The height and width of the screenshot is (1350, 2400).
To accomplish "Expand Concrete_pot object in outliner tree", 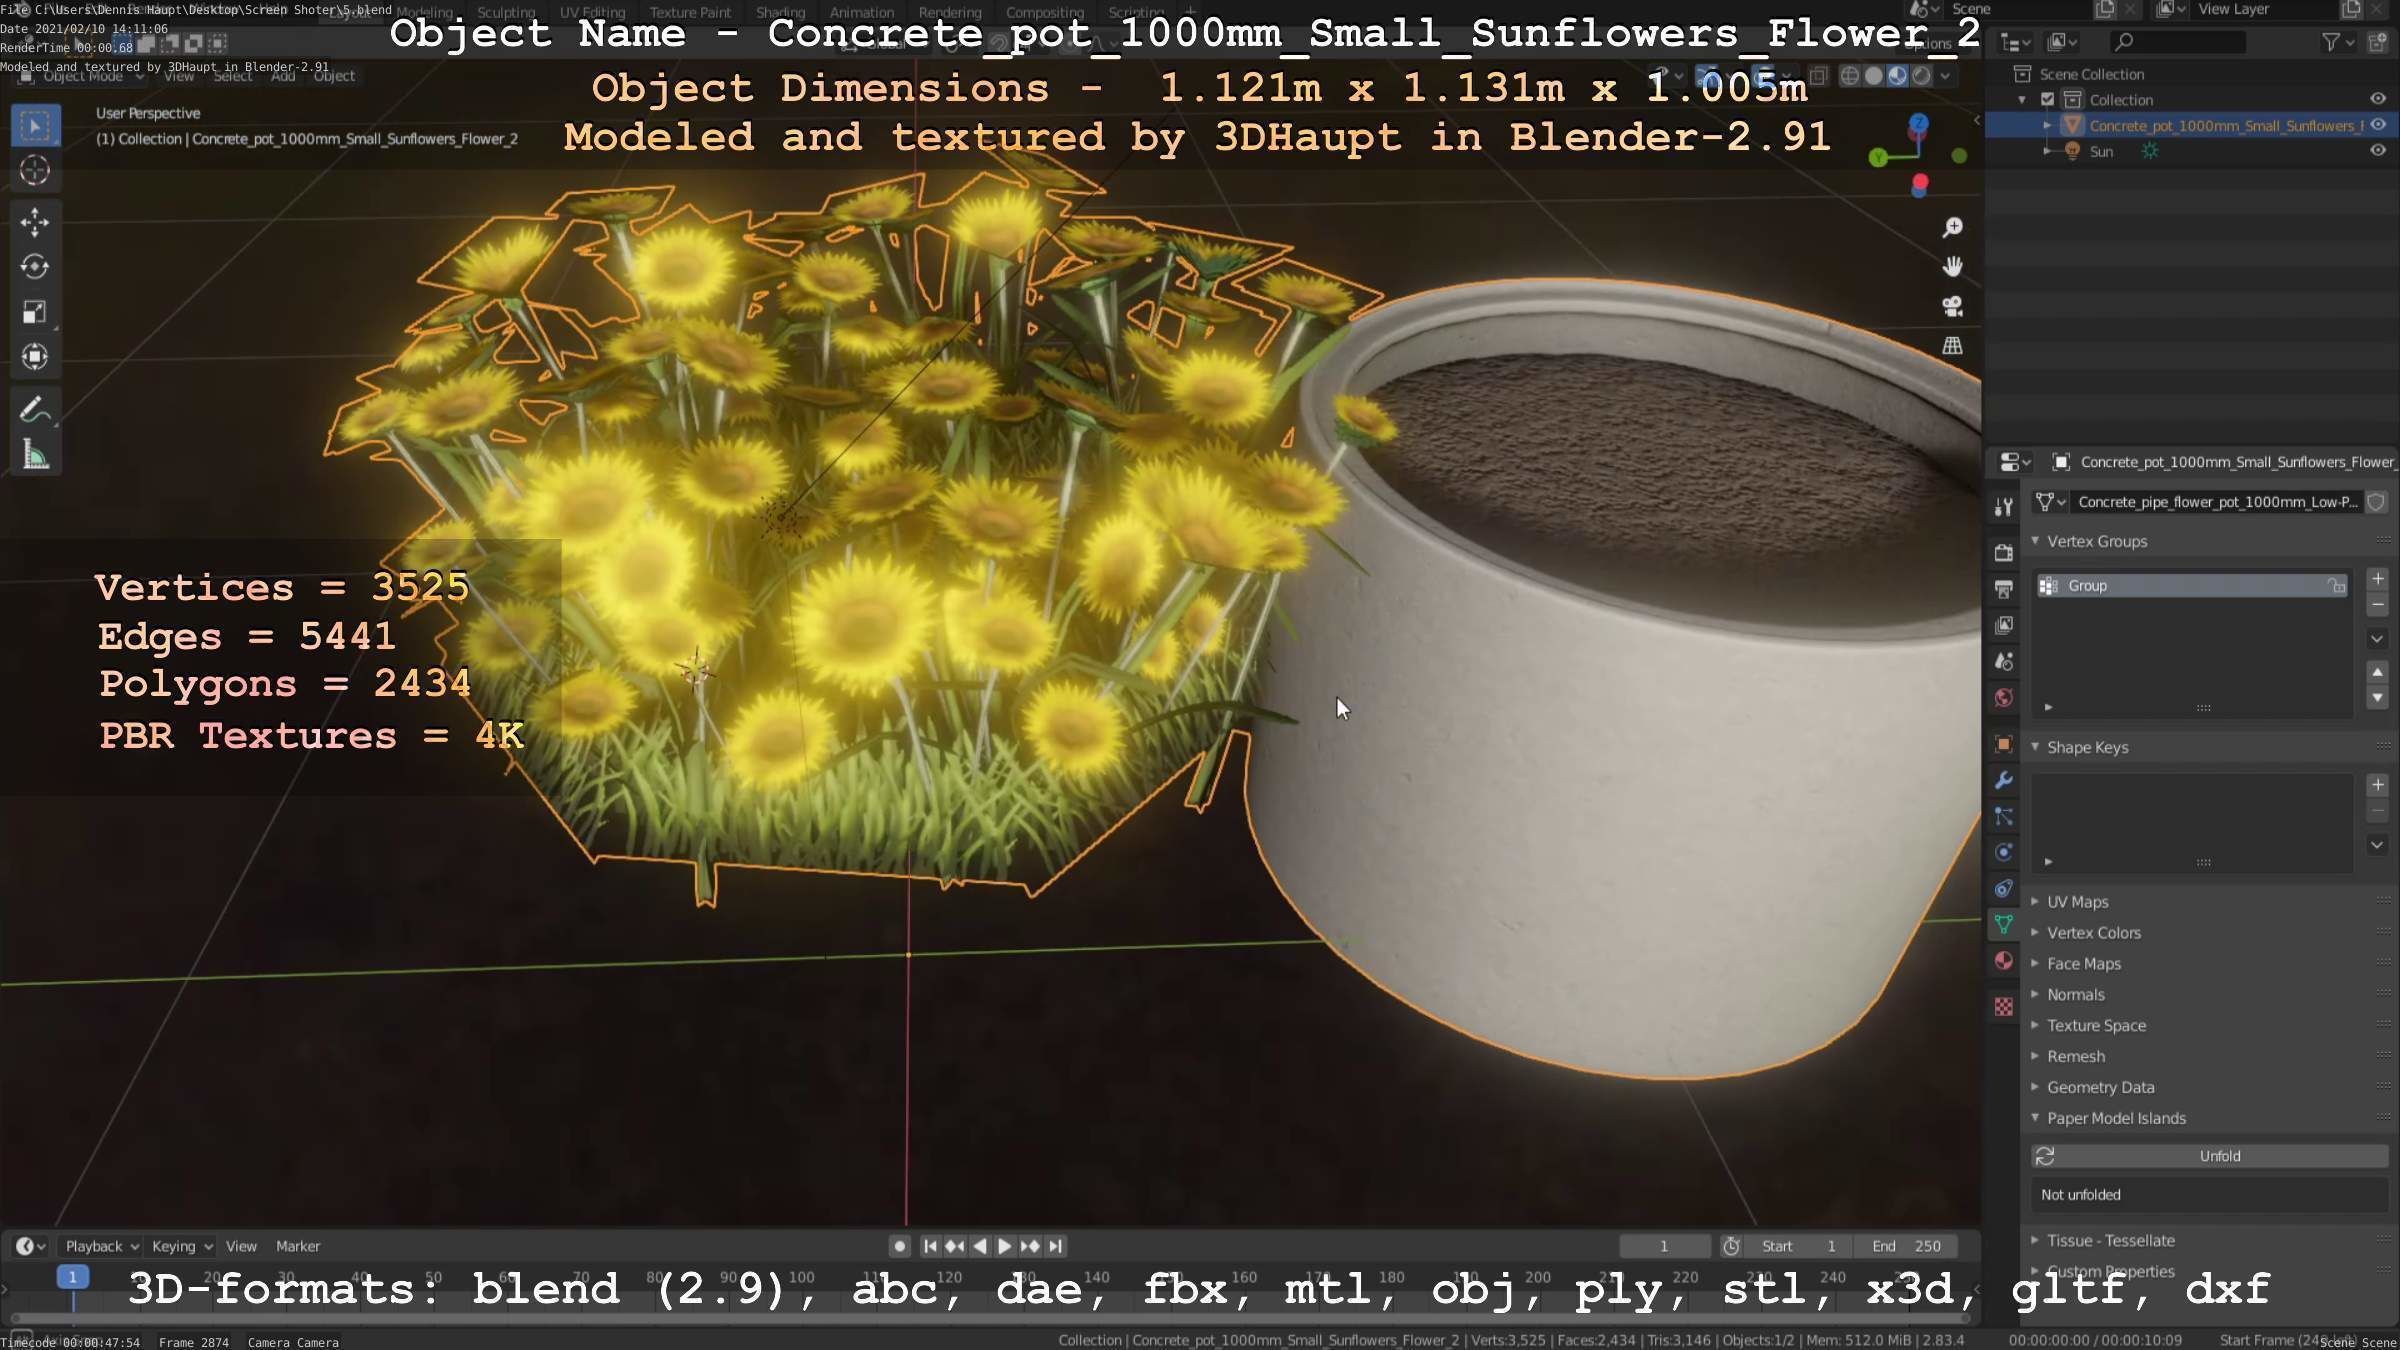I will [x=2047, y=125].
